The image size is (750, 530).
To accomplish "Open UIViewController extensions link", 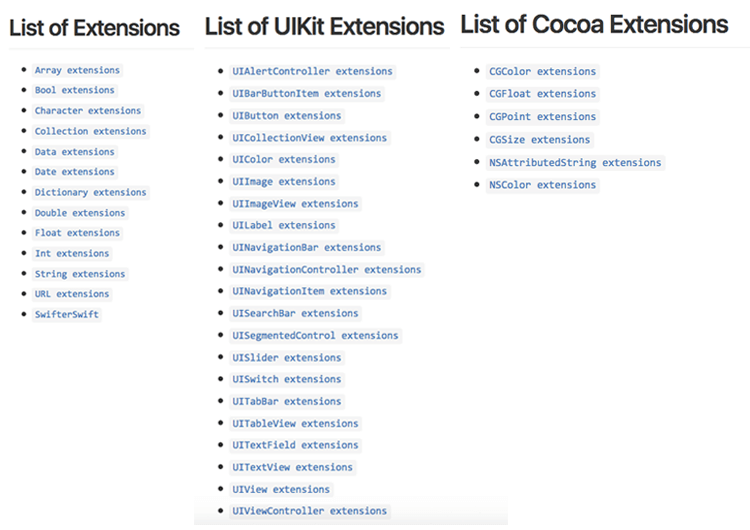I will (x=309, y=511).
